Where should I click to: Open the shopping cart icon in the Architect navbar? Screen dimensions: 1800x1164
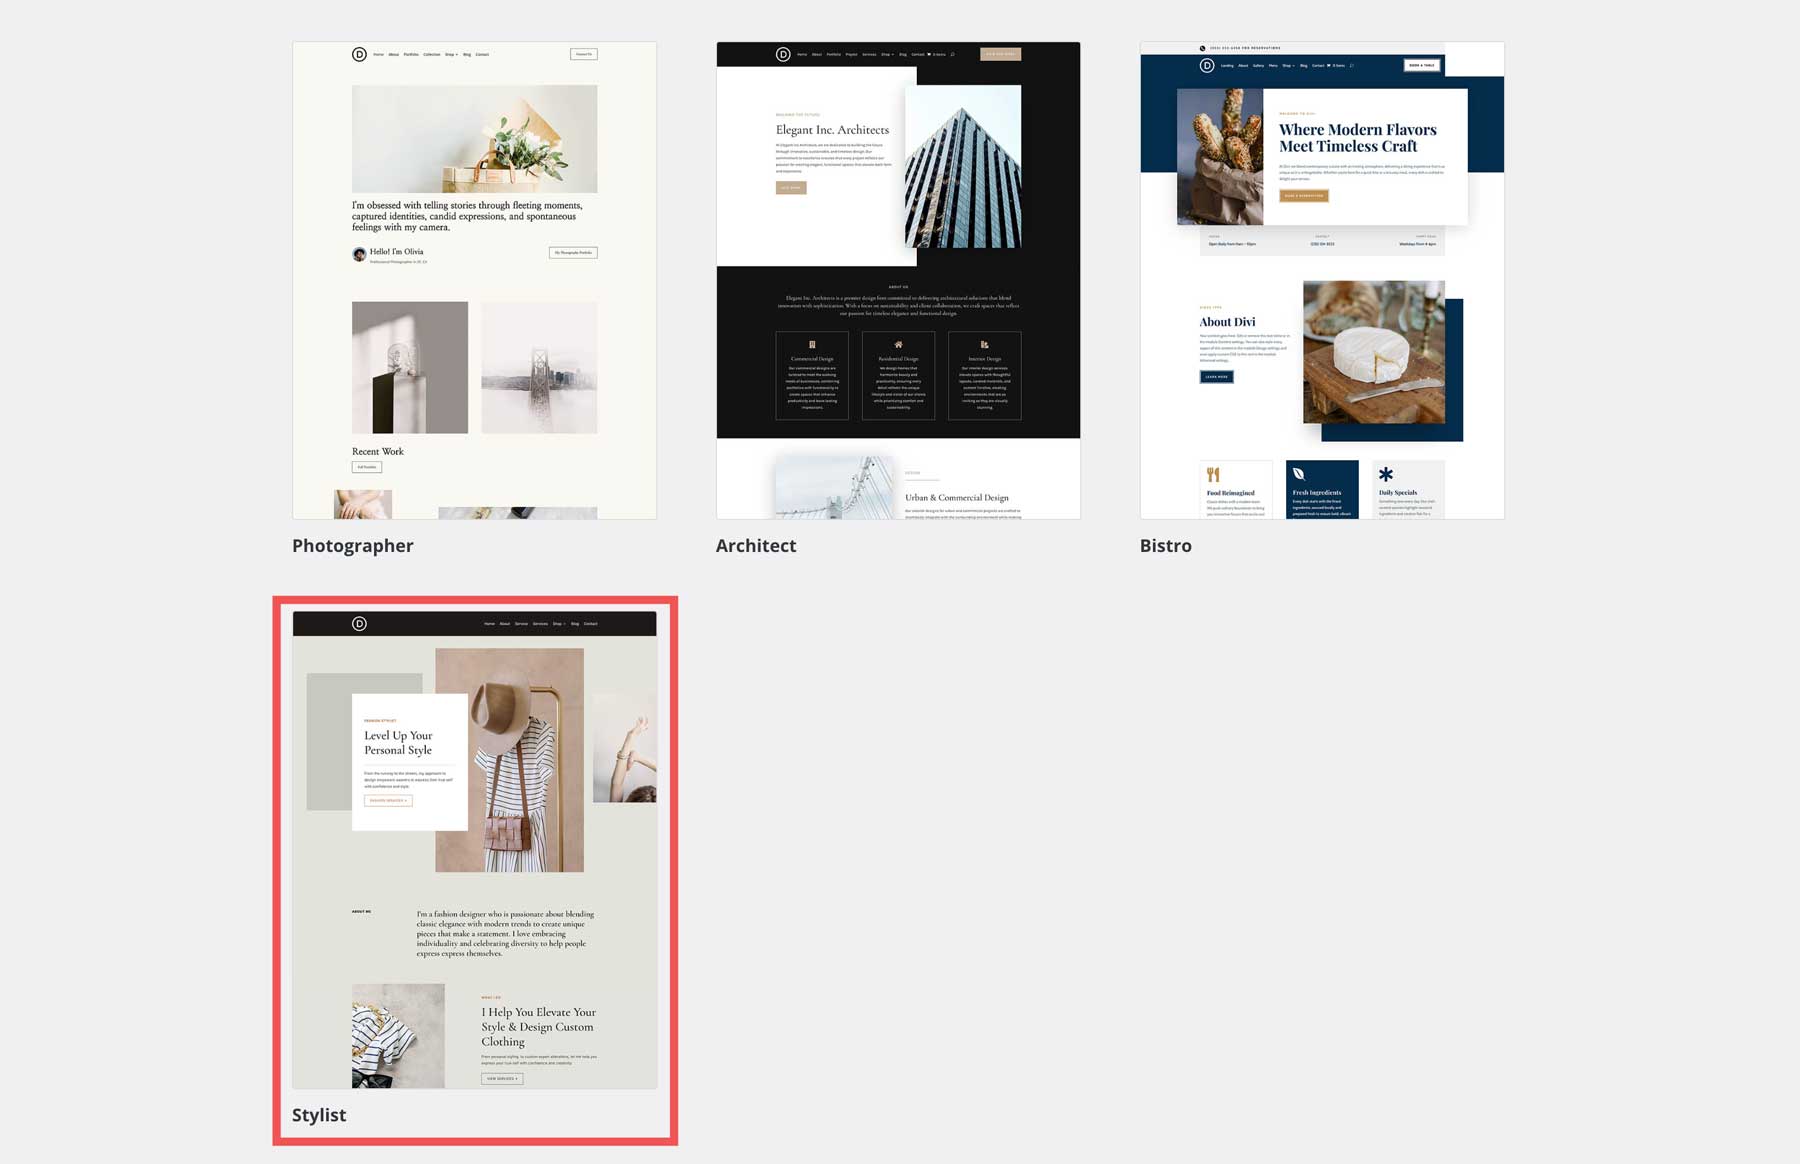928,55
